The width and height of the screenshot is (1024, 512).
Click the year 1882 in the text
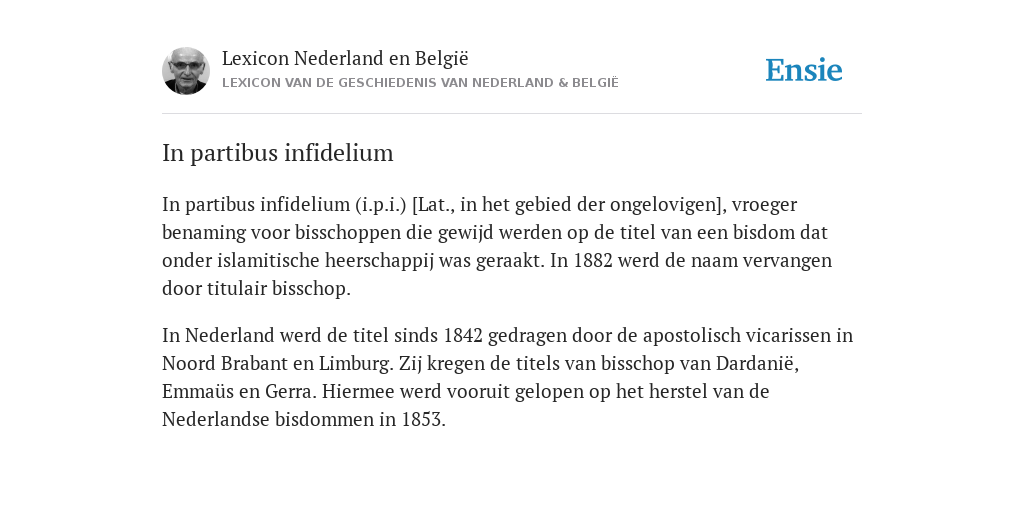[x=593, y=261]
